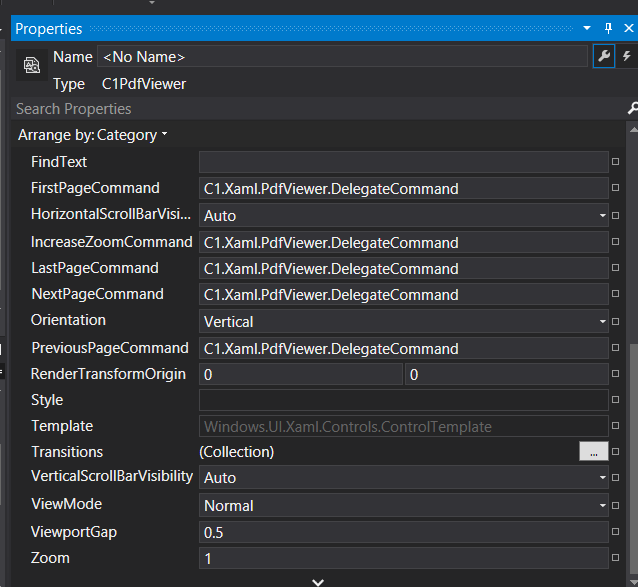Click the ViewMode property label

(67, 504)
